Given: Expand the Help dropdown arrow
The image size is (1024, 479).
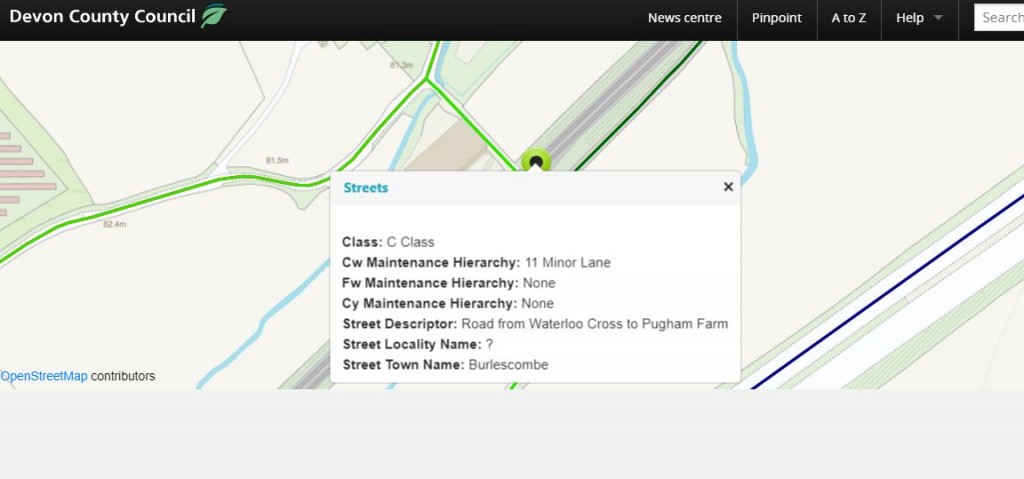Looking at the screenshot, I should pyautogui.click(x=938, y=18).
